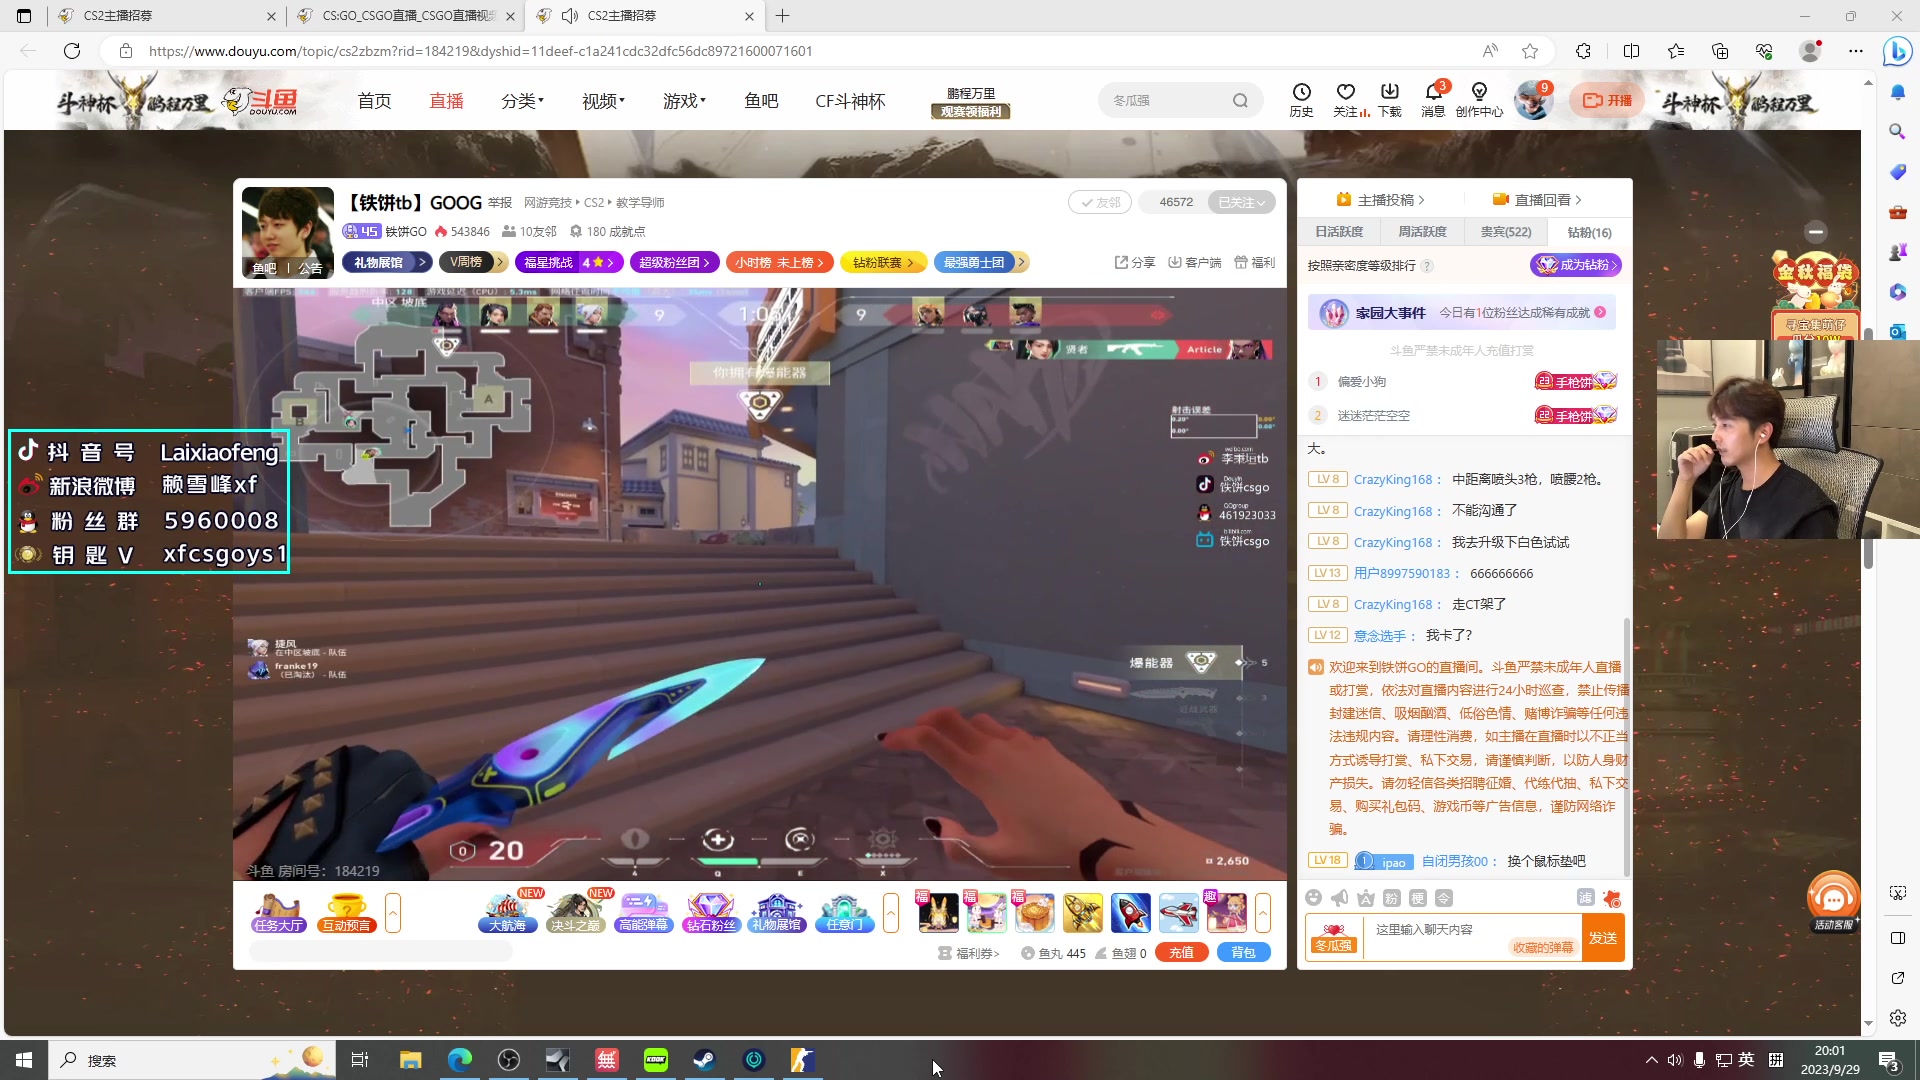Switch to the 日活跃度 tab
The height and width of the screenshot is (1080, 1920).
(x=1339, y=232)
